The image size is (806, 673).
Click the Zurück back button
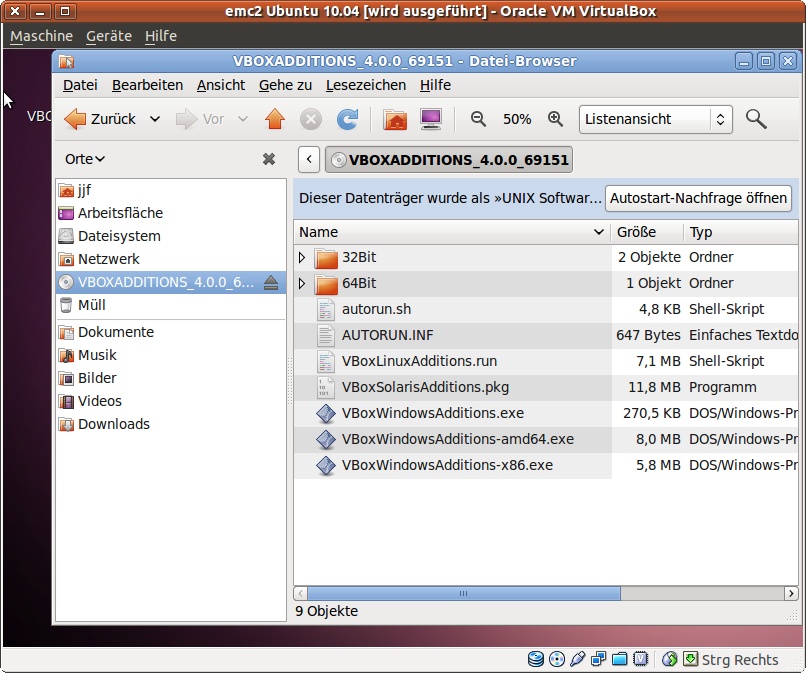tap(100, 119)
